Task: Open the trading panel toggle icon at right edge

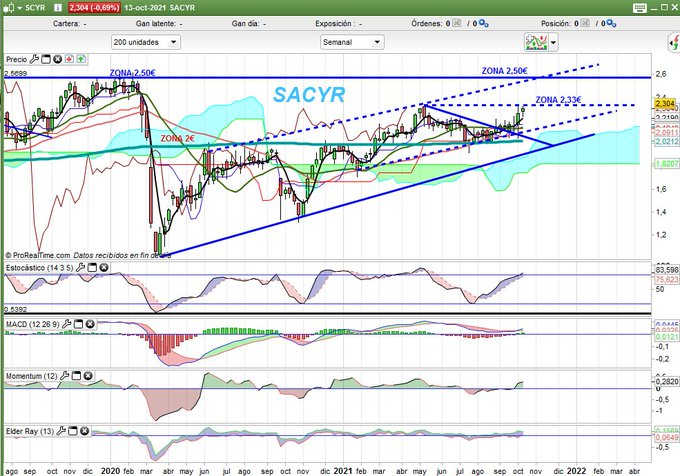Action: 674,42
